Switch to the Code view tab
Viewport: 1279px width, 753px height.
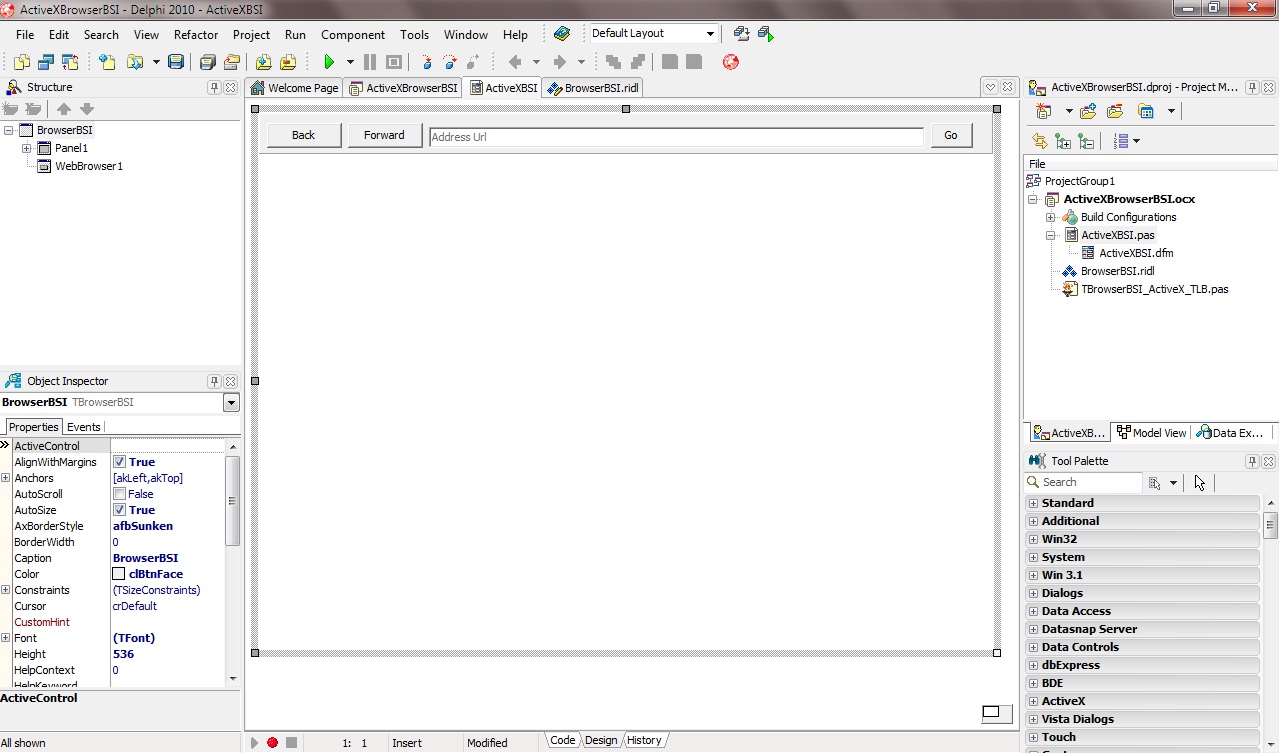pyautogui.click(x=563, y=740)
